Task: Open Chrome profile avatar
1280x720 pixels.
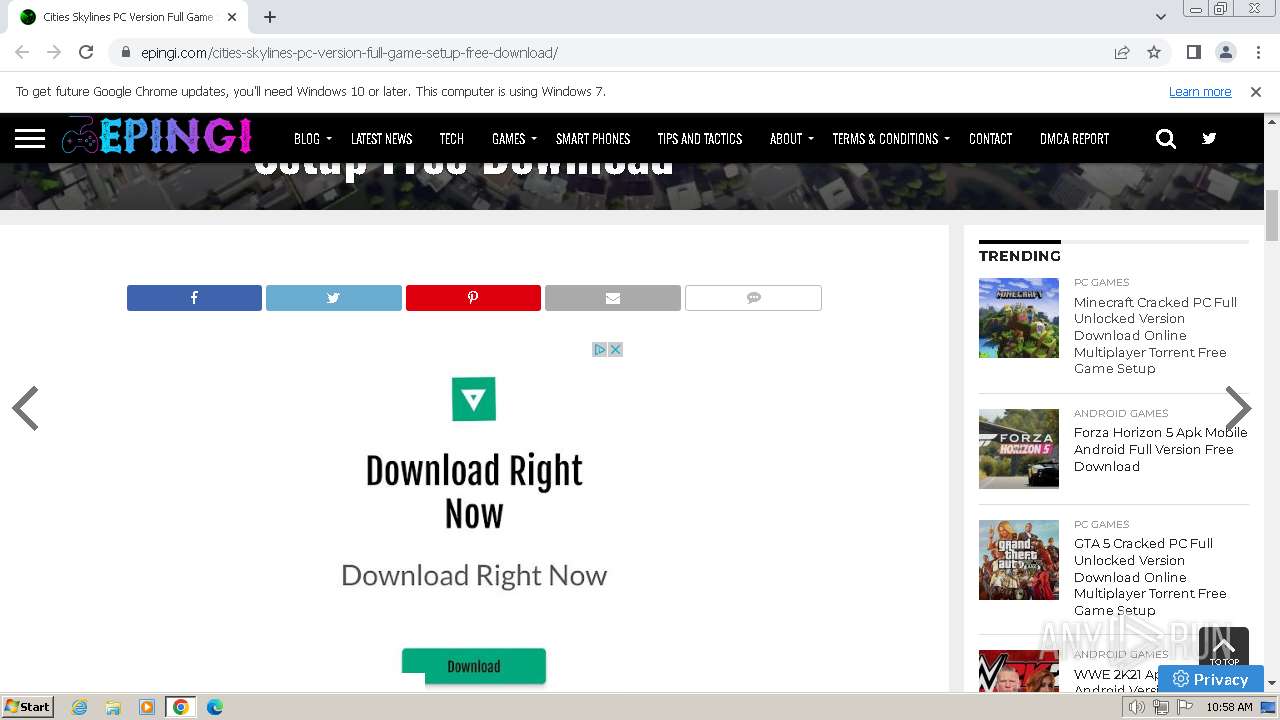Action: tap(1226, 52)
